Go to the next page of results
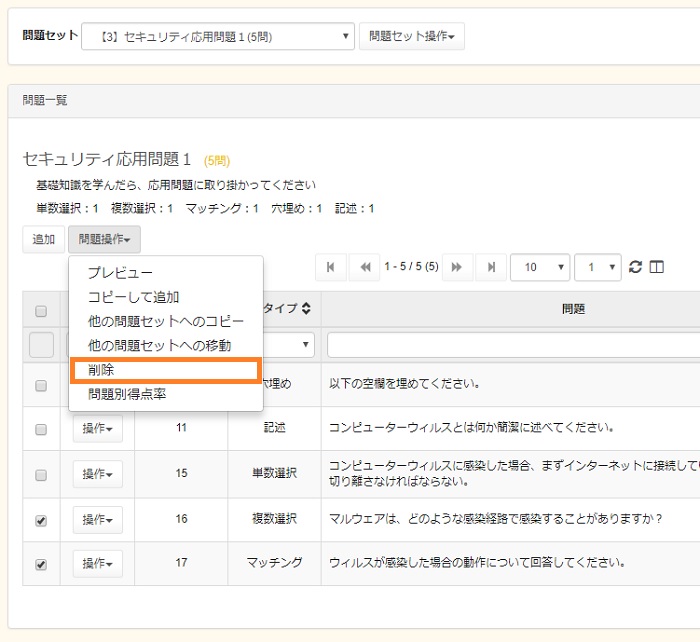700x642 pixels. pos(456,267)
